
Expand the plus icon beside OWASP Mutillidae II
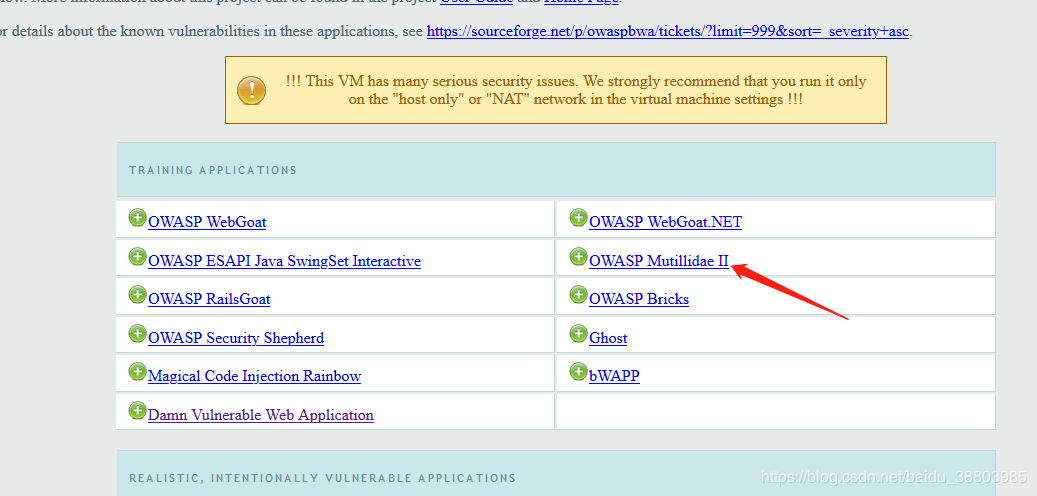[x=578, y=257]
